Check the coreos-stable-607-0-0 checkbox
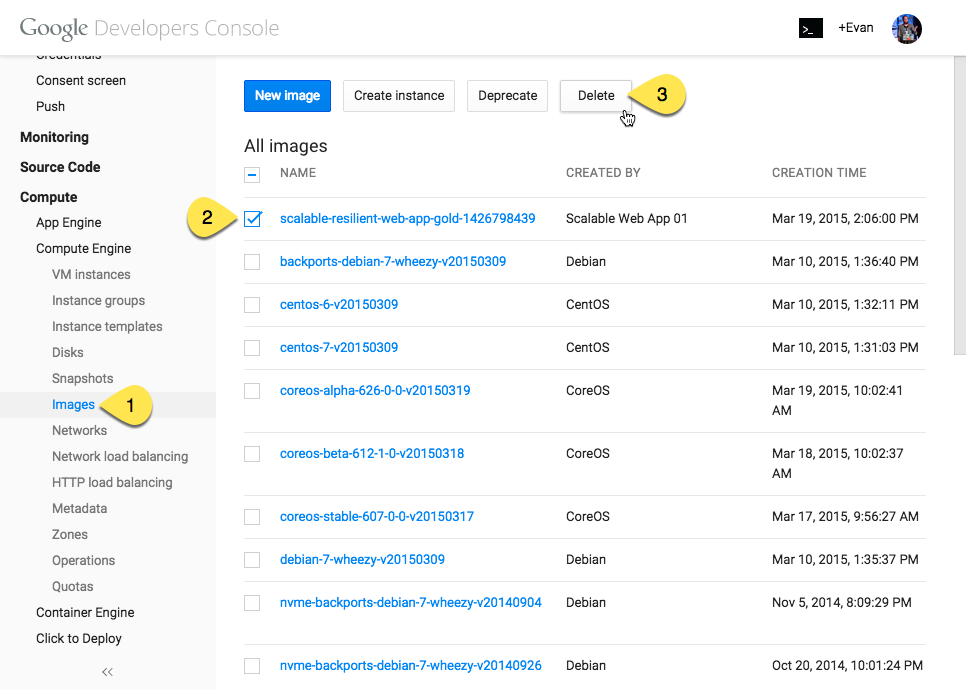Screen dimensions: 966x690 coord(252,517)
